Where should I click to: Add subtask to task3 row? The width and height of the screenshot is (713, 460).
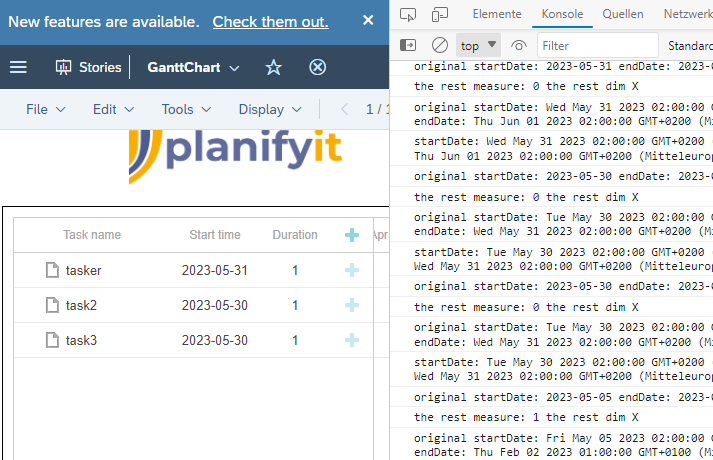(x=352, y=340)
